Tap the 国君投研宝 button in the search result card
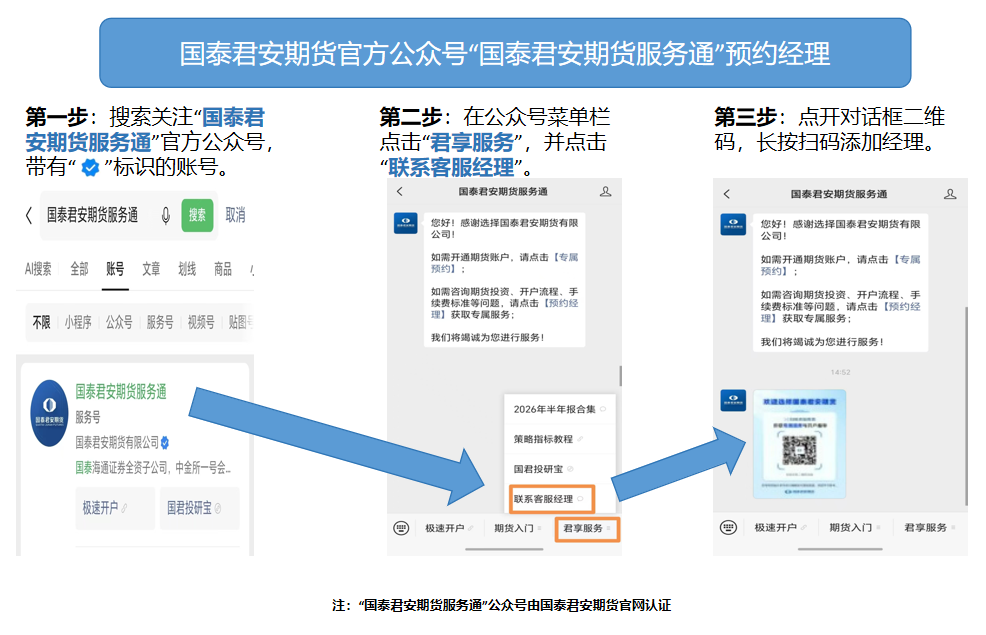986x635 pixels. coord(199,508)
